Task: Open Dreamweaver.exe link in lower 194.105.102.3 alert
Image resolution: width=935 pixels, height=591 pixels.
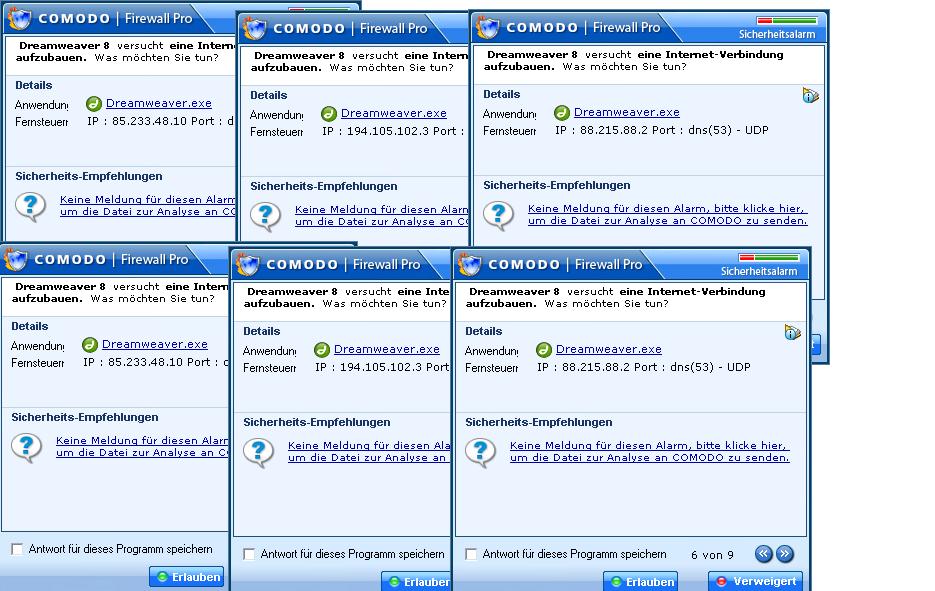Action: coord(387,349)
